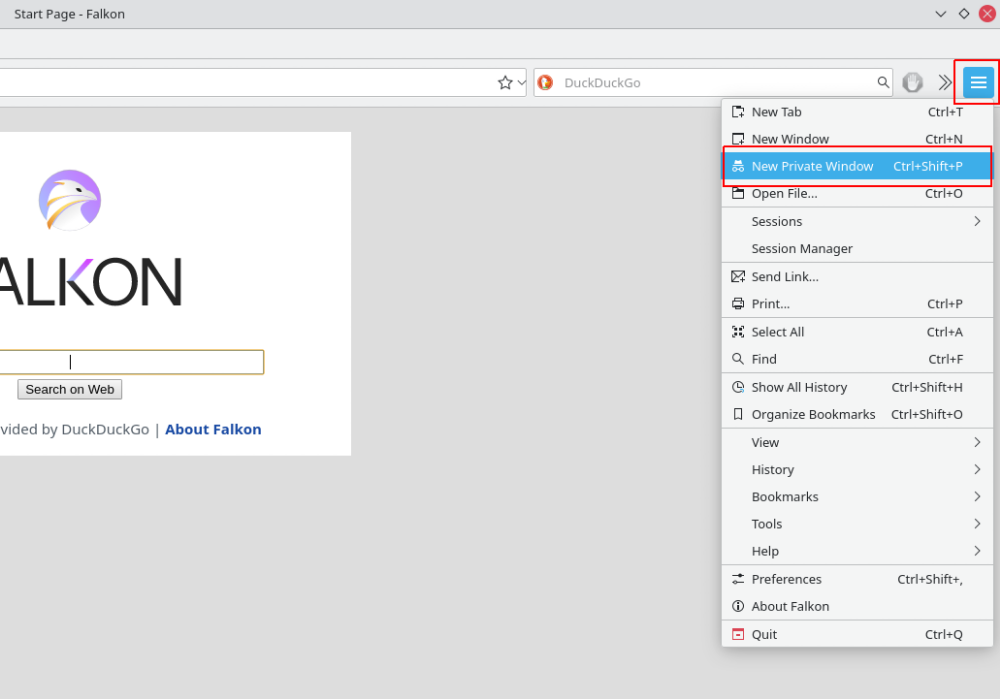Expand the toolbar overflow double-chevron

pyautogui.click(x=945, y=82)
